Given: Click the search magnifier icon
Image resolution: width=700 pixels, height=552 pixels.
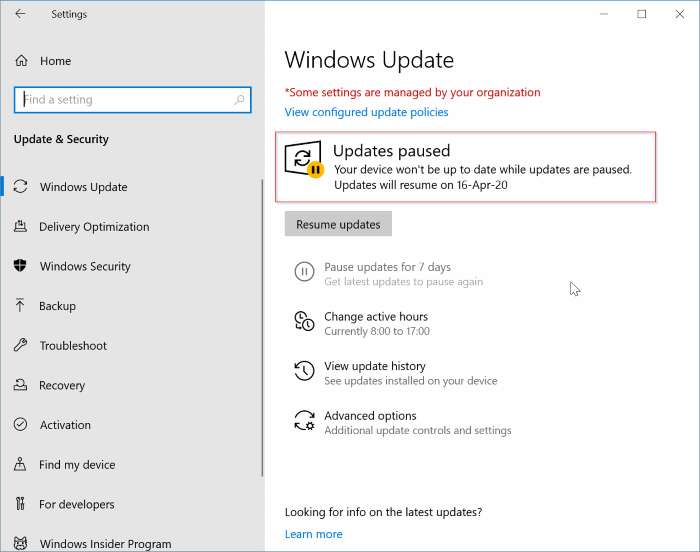Looking at the screenshot, I should pos(239,100).
